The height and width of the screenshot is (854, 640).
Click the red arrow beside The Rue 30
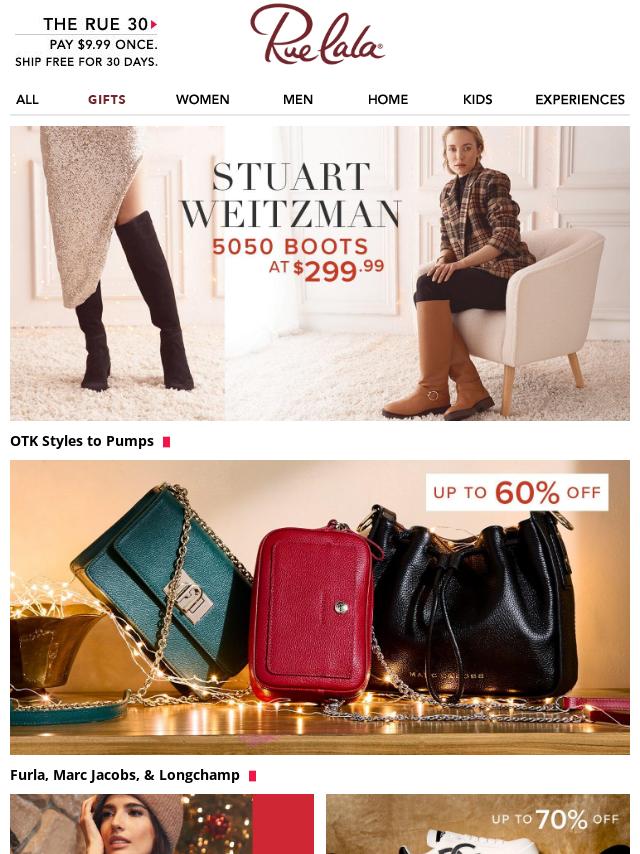point(154,24)
